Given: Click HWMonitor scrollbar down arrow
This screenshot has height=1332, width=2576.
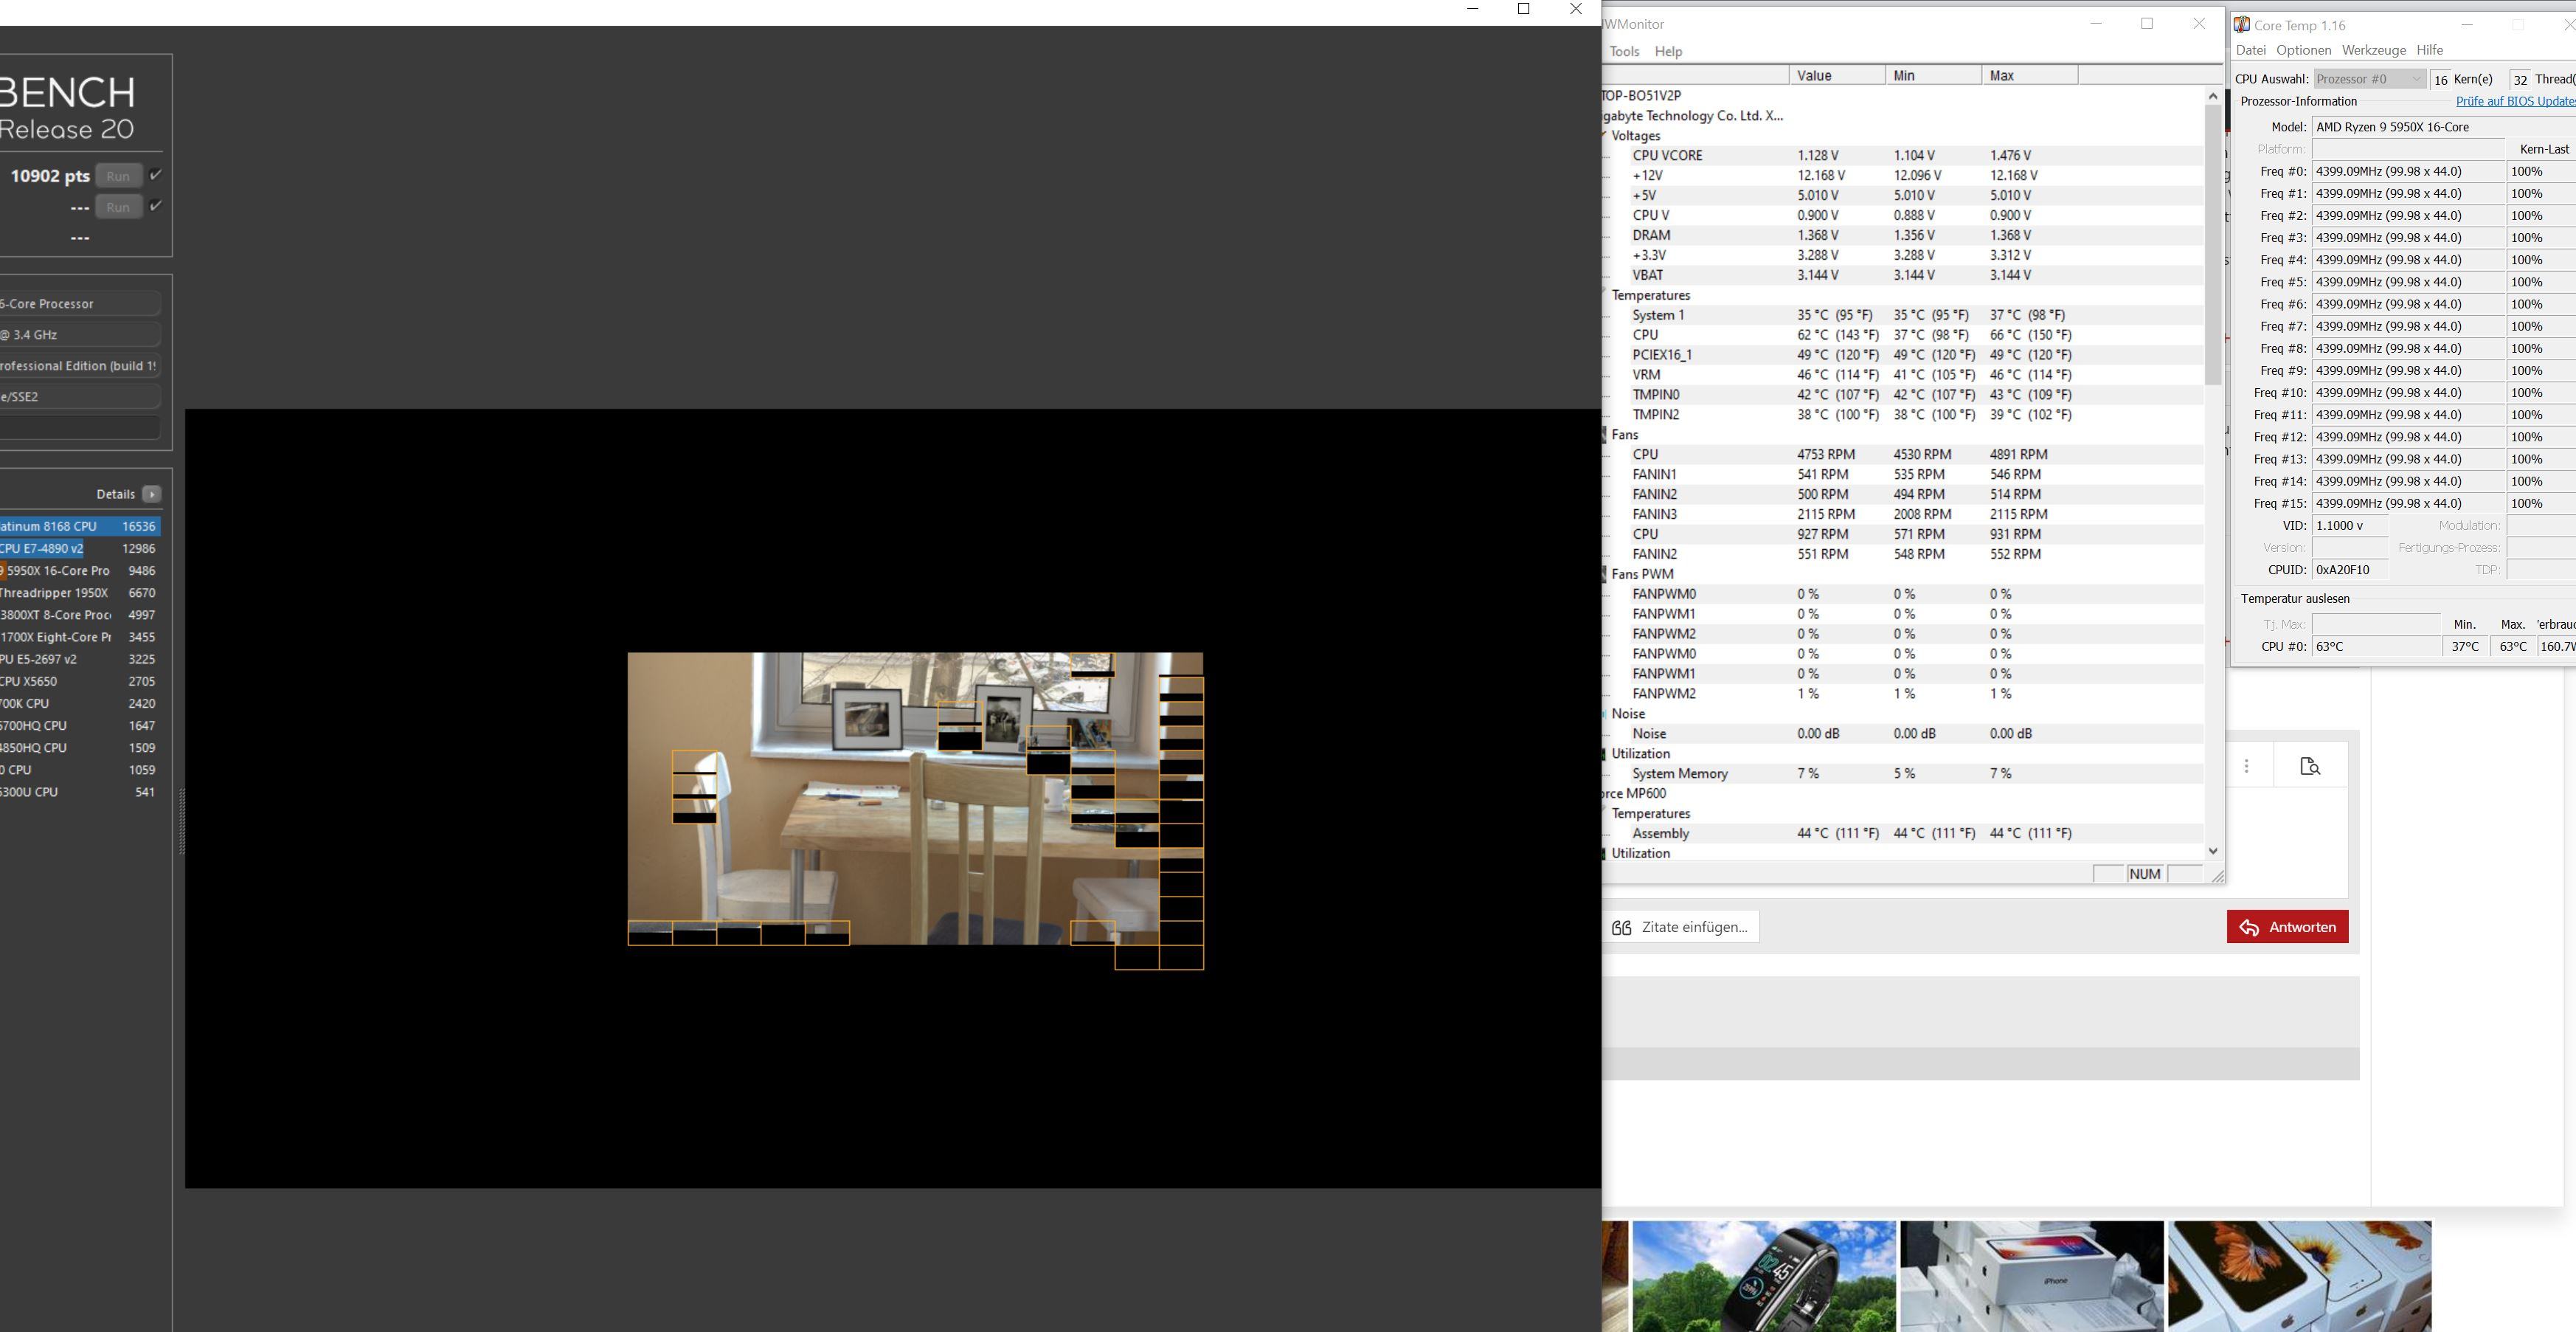Looking at the screenshot, I should coord(2213,851).
